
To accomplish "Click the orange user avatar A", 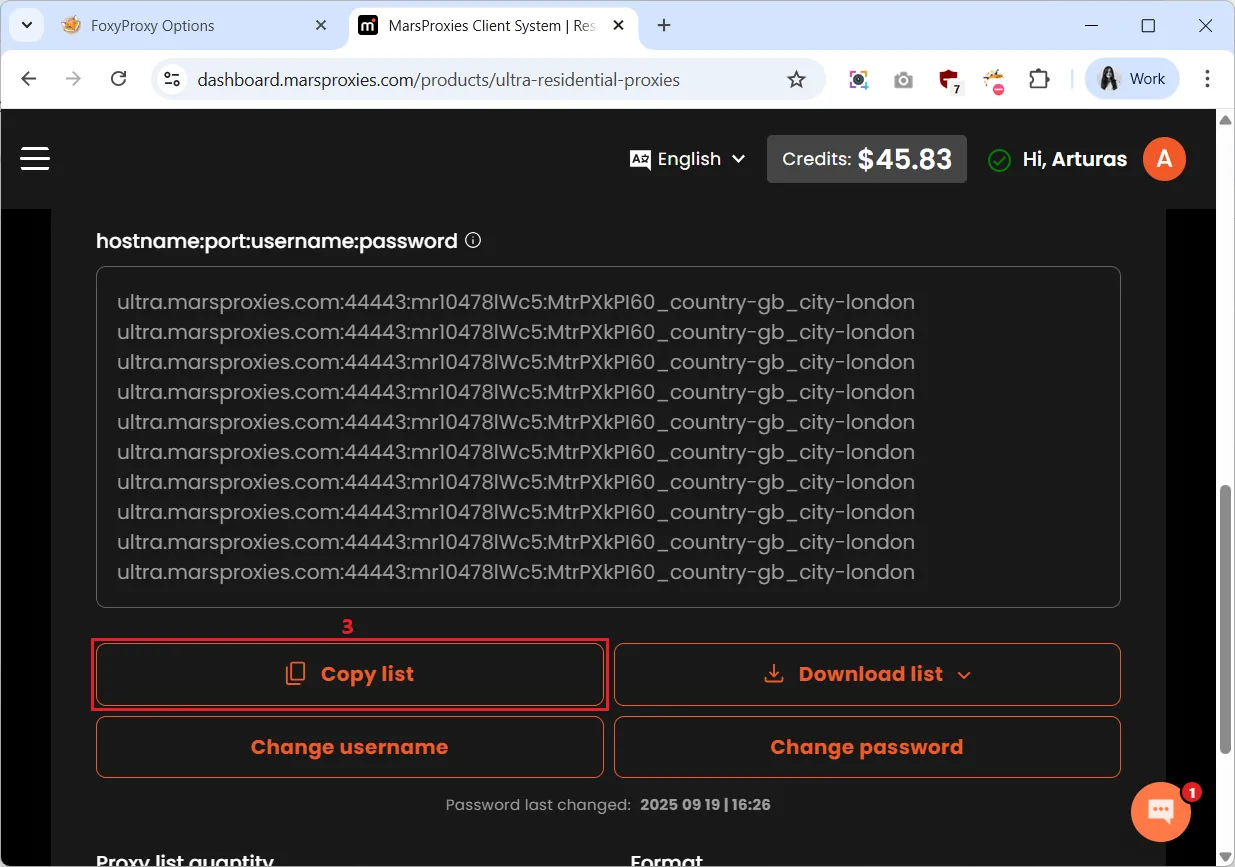I will tap(1164, 159).
